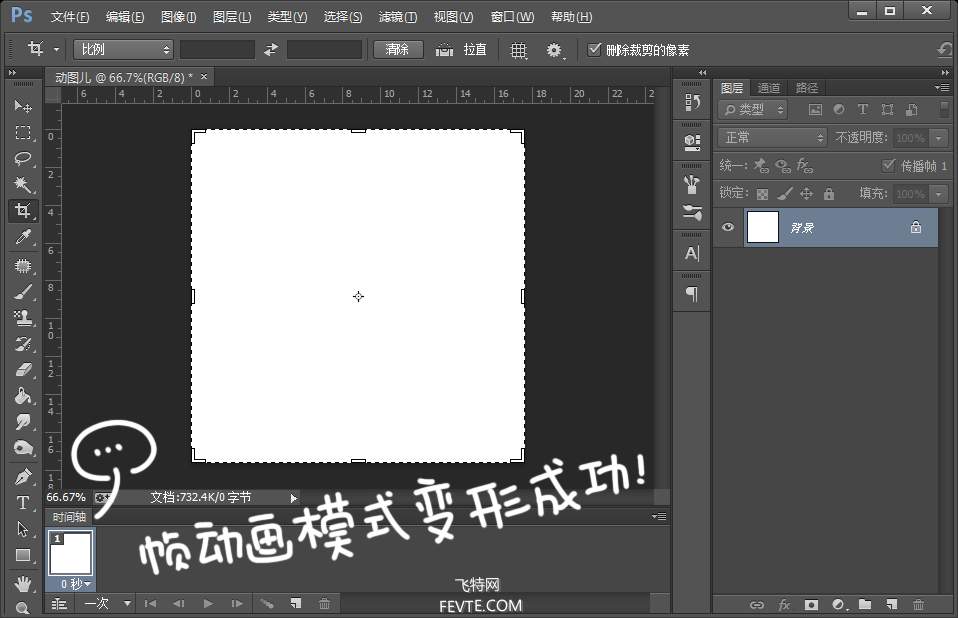
Task: Select the Rectangular Marquee tool
Action: 23,133
